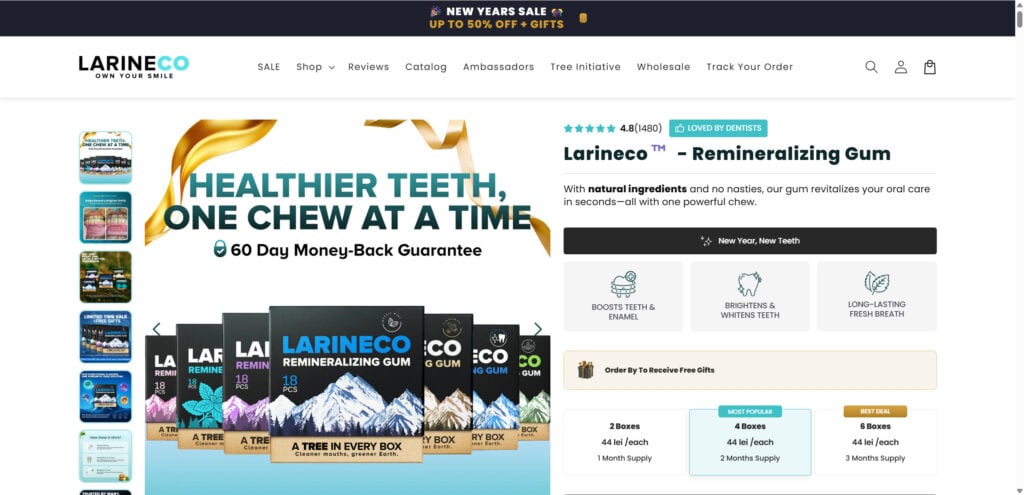Screen dimensions: 1024x495
Task: Click the gift box icon in banner
Action: [x=585, y=370]
